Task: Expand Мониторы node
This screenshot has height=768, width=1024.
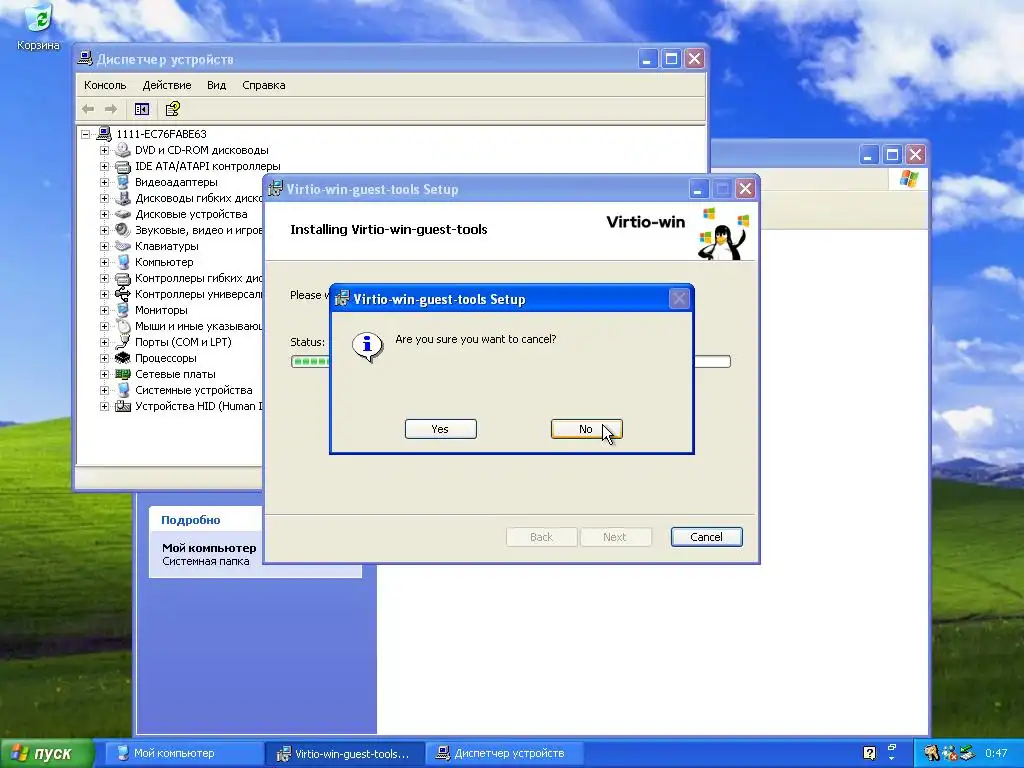Action: point(104,310)
